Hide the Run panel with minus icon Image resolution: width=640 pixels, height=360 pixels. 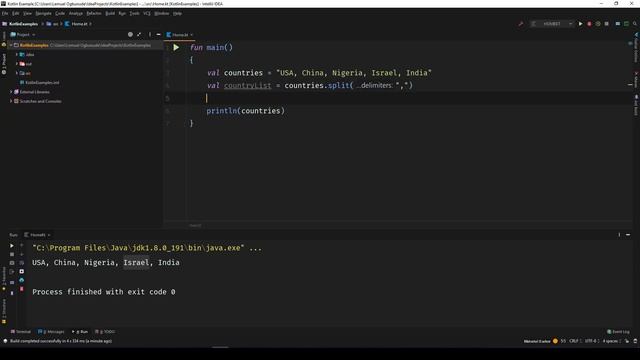[628, 235]
